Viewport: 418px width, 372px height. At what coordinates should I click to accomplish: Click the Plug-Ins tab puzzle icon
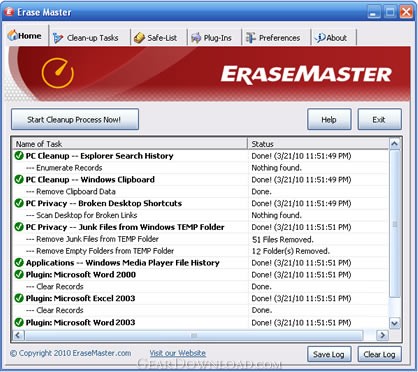point(196,38)
